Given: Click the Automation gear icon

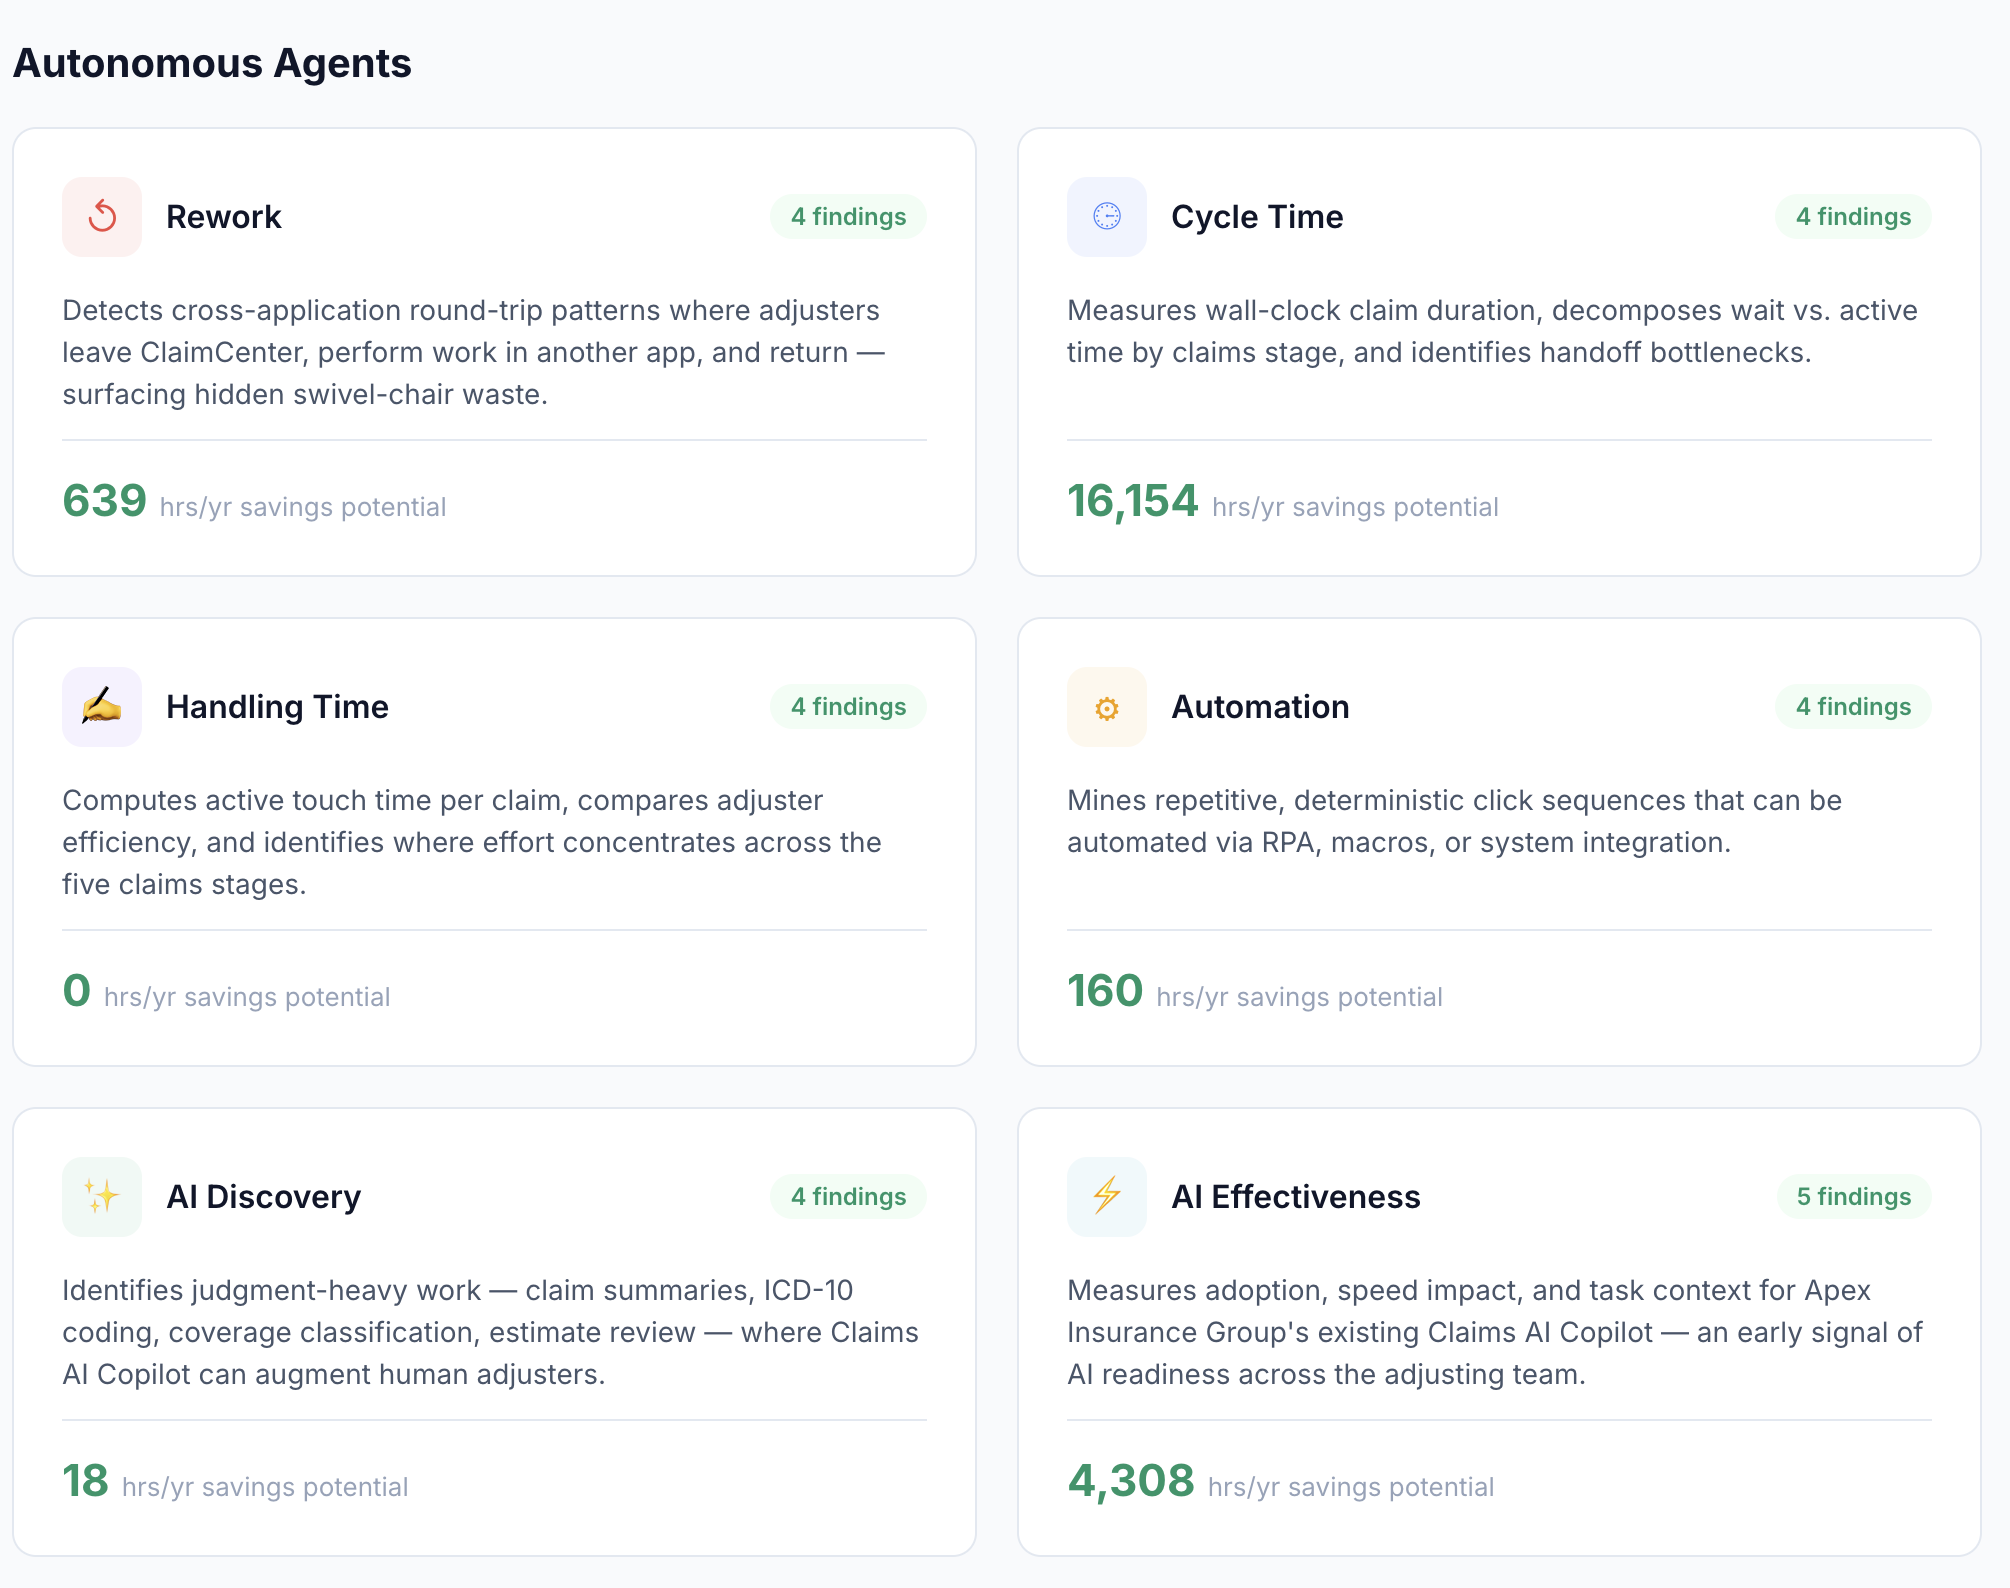Looking at the screenshot, I should 1106,707.
